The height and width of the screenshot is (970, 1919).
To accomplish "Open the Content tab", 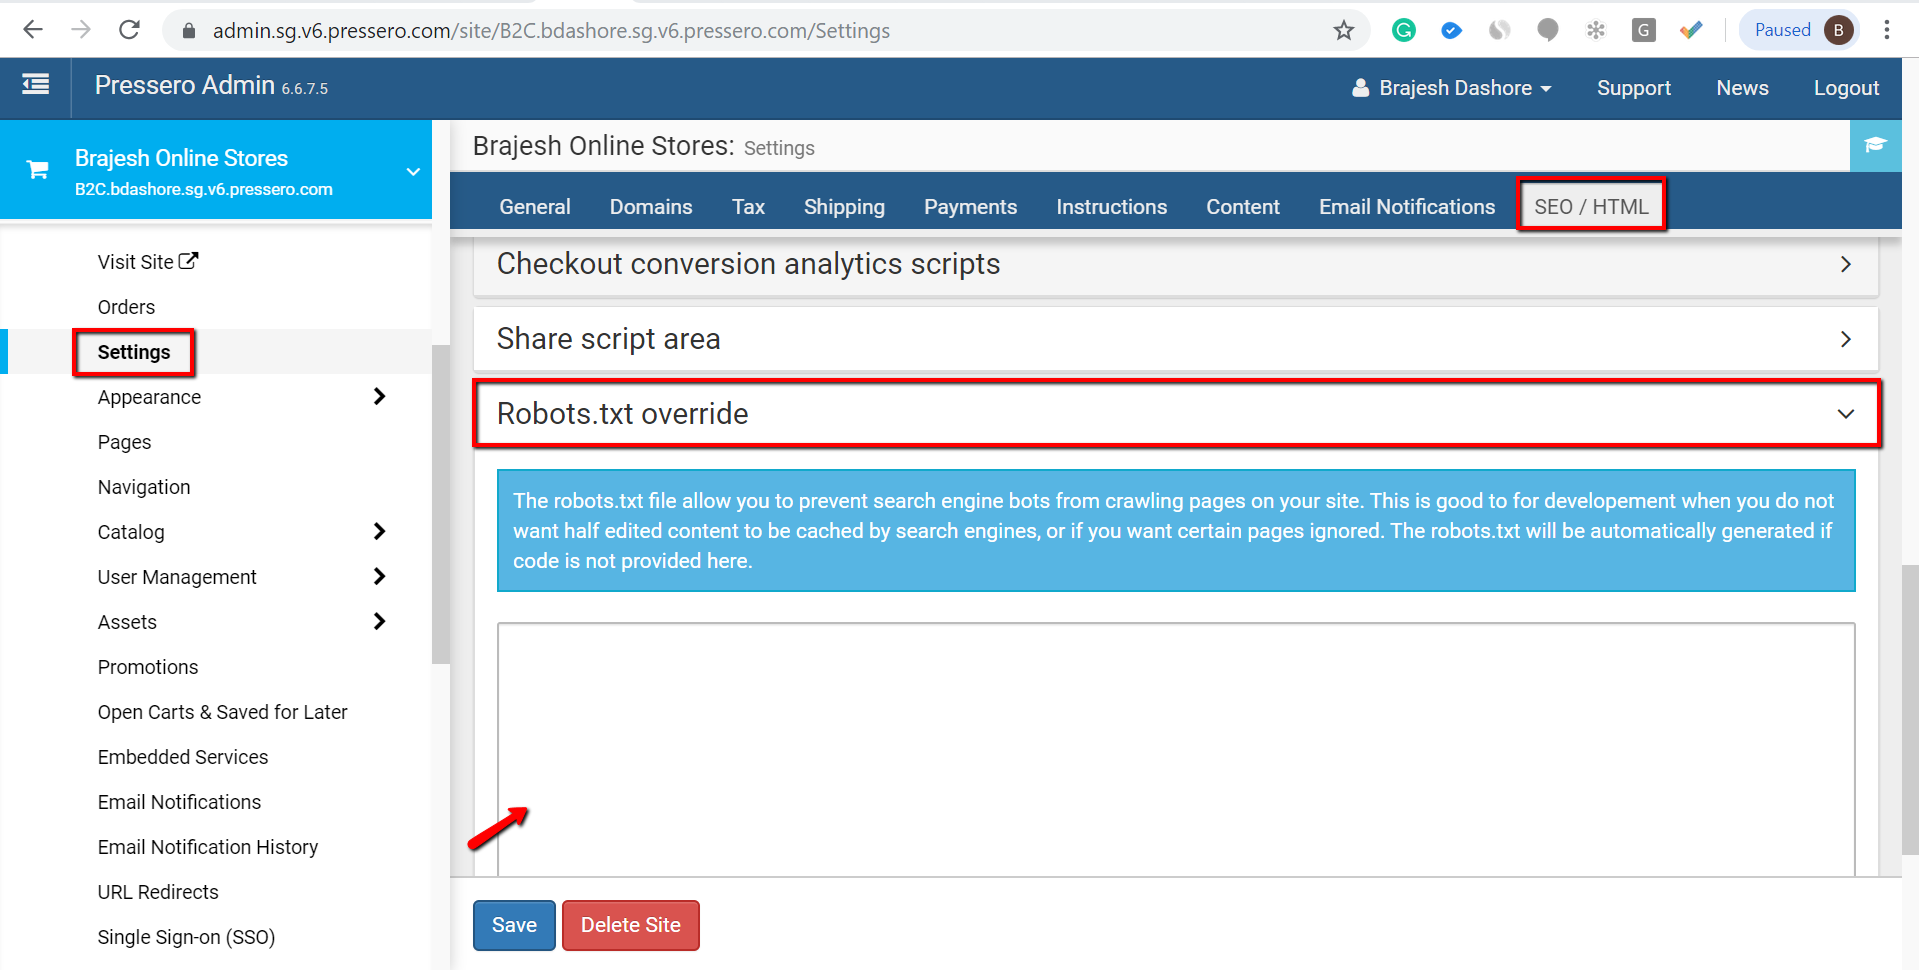I will point(1242,207).
